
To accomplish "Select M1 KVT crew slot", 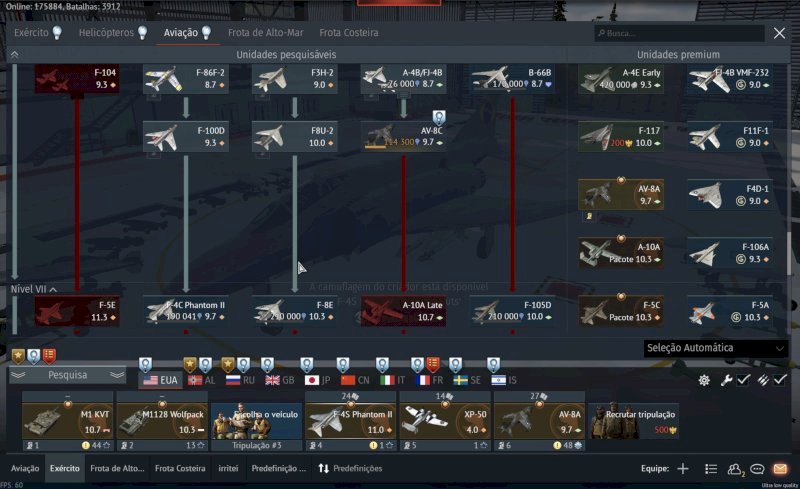I will pyautogui.click(x=67, y=422).
